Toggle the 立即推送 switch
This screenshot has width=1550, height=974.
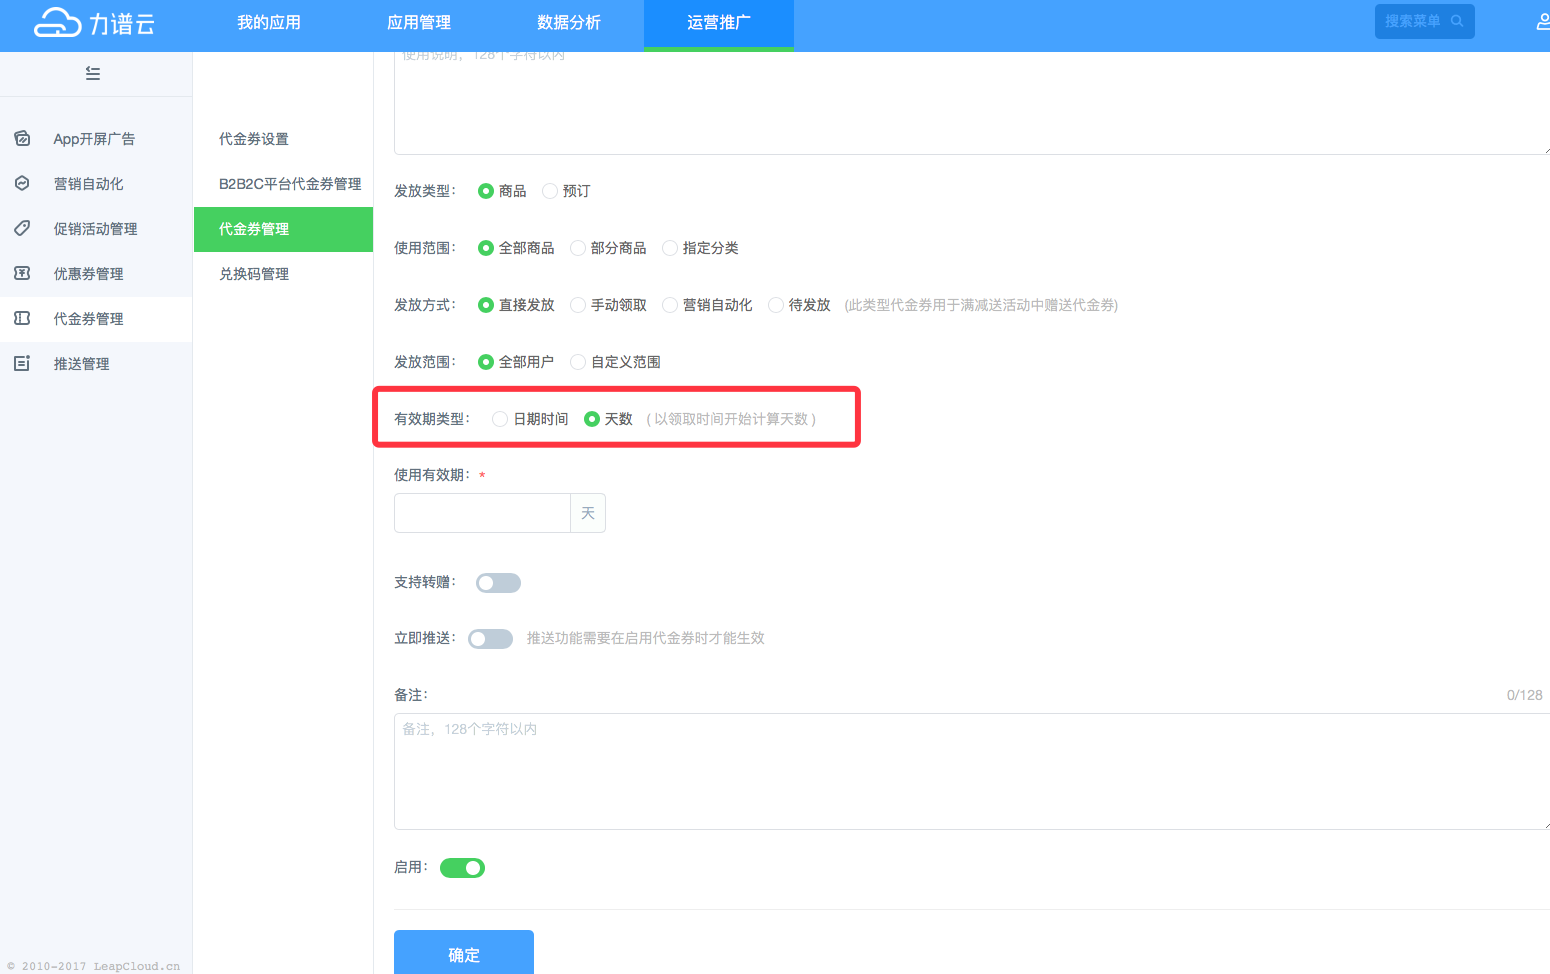[x=490, y=639]
